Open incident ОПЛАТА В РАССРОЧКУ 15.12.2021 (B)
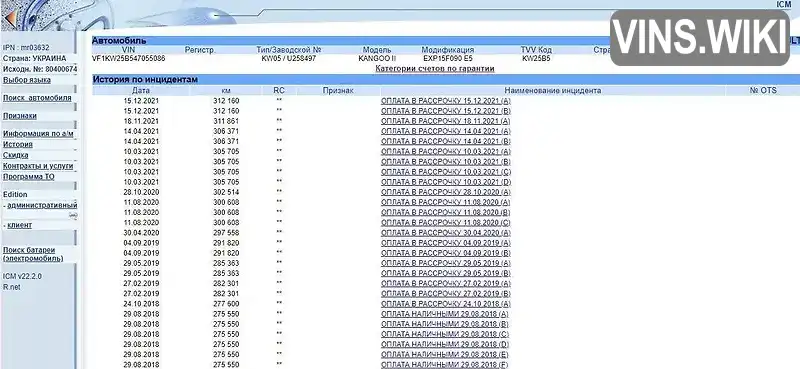The width and height of the screenshot is (800, 369). 445,111
